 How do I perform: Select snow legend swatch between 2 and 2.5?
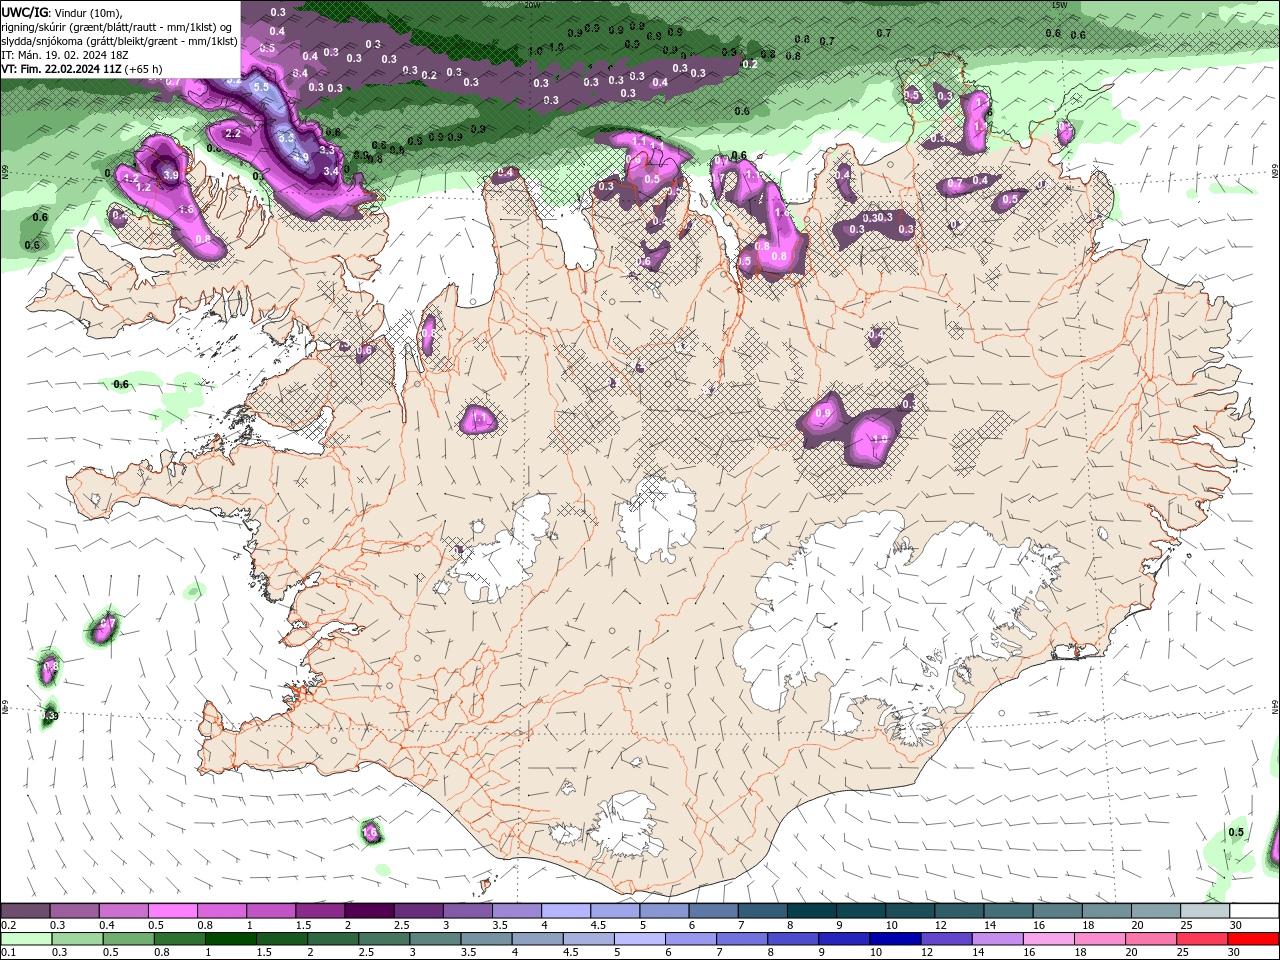coord(369,911)
